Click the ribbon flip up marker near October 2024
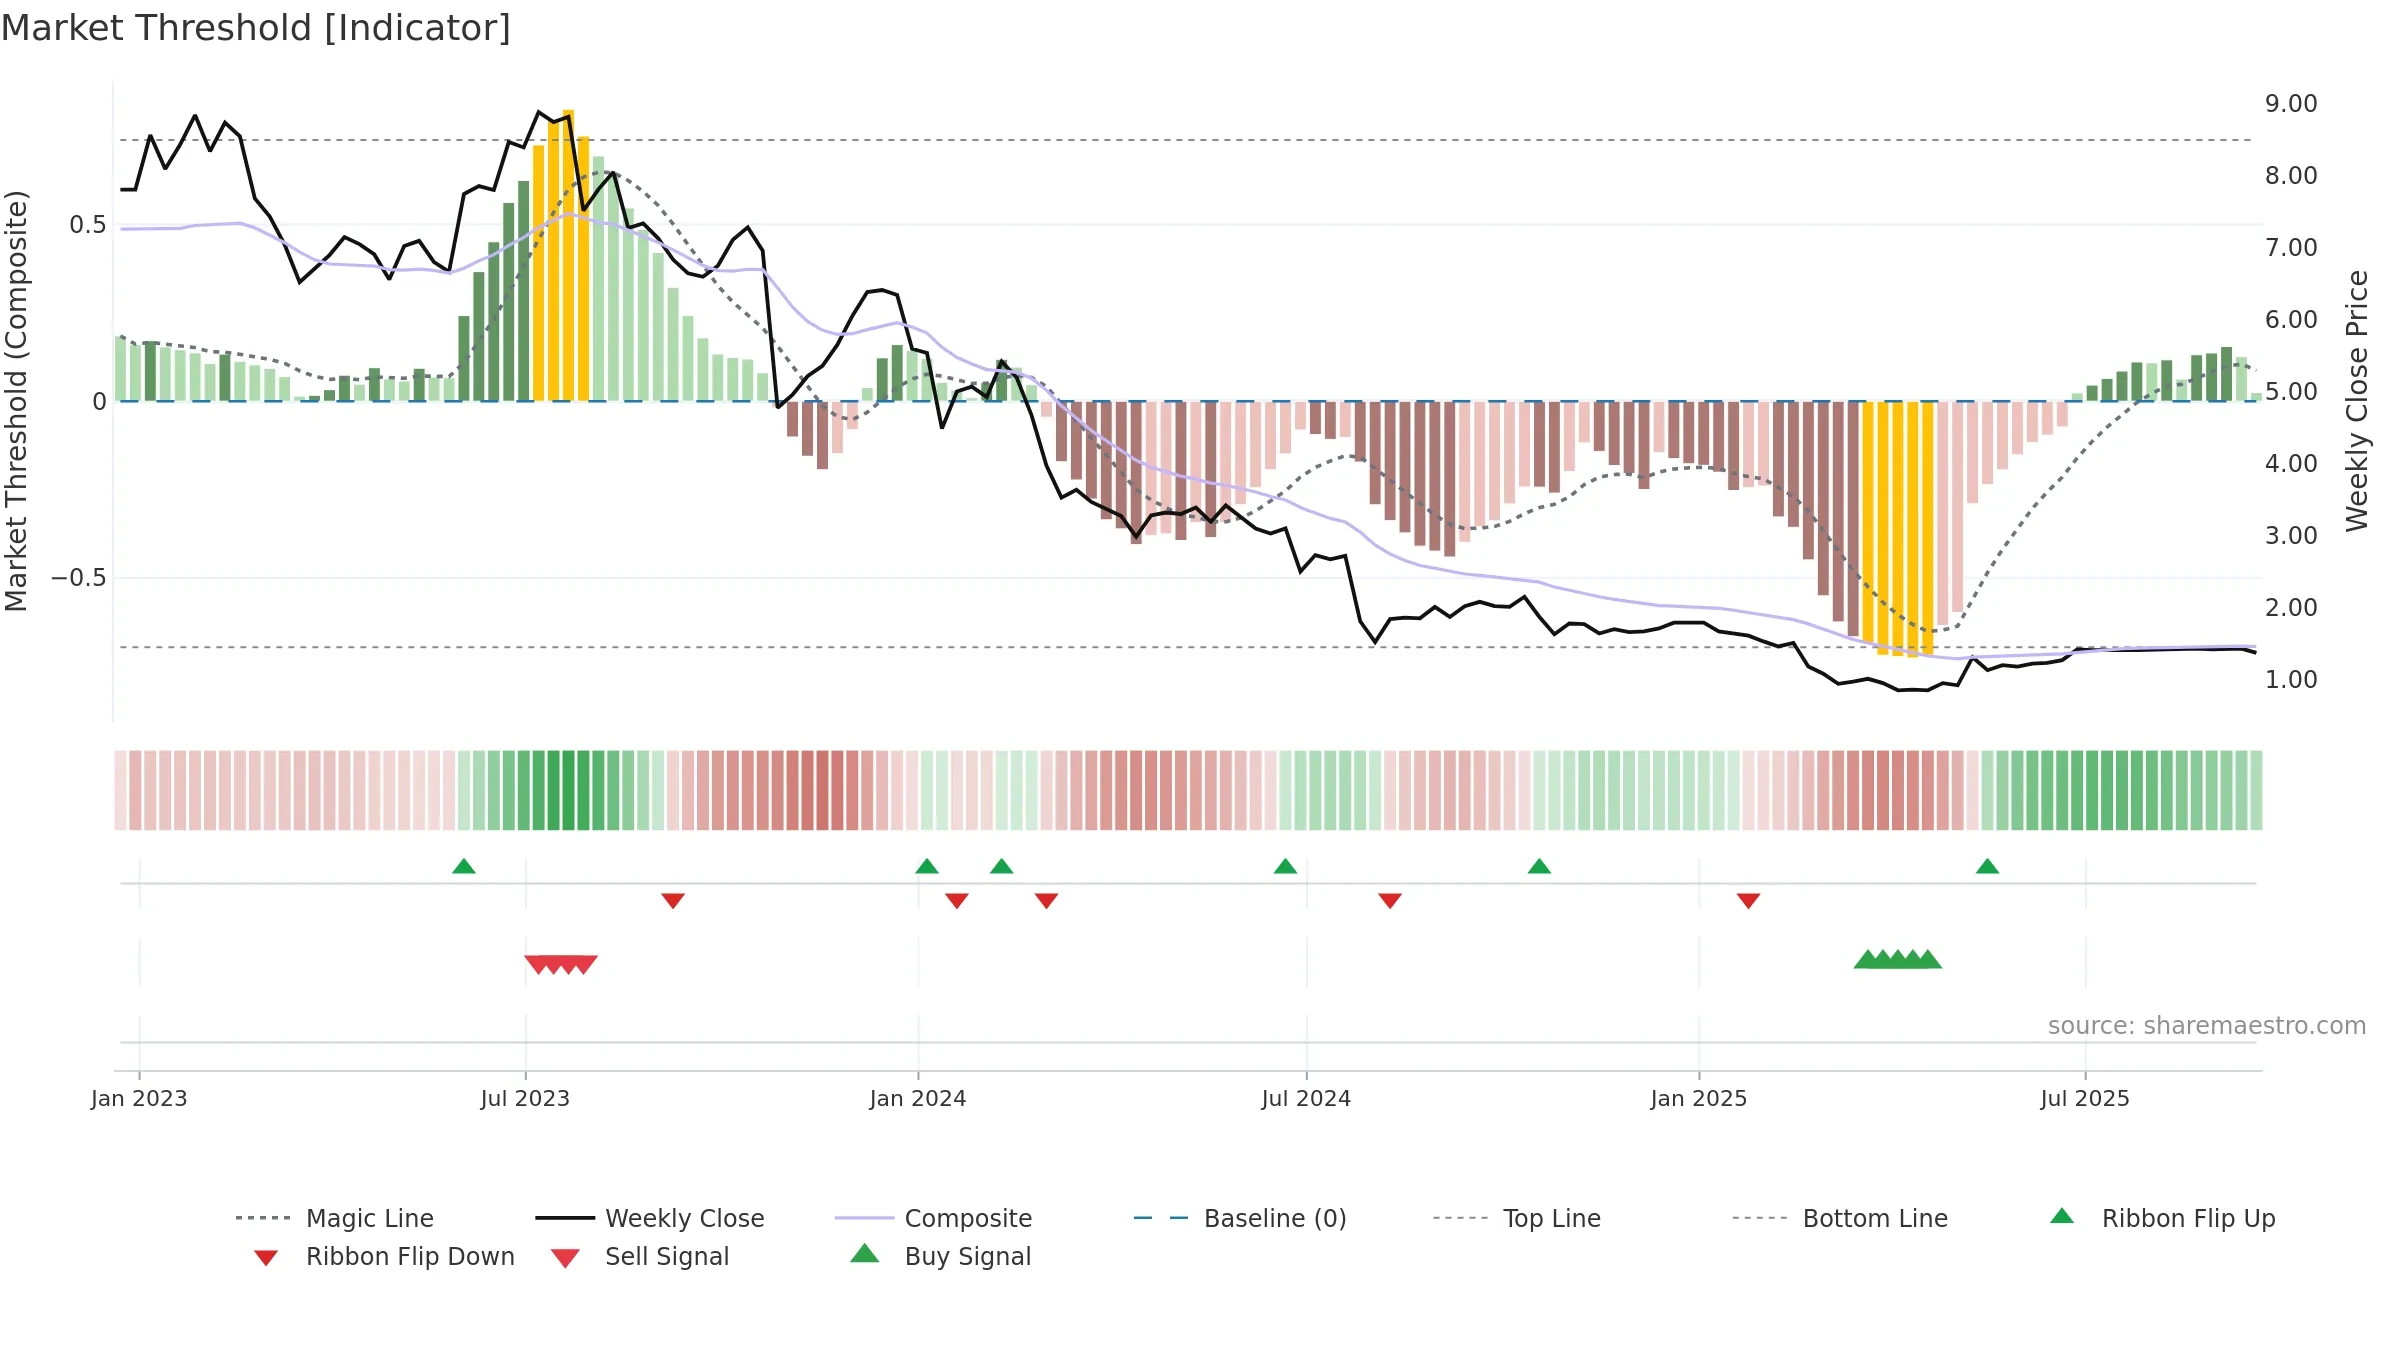The height and width of the screenshot is (1350, 2400). click(1539, 866)
